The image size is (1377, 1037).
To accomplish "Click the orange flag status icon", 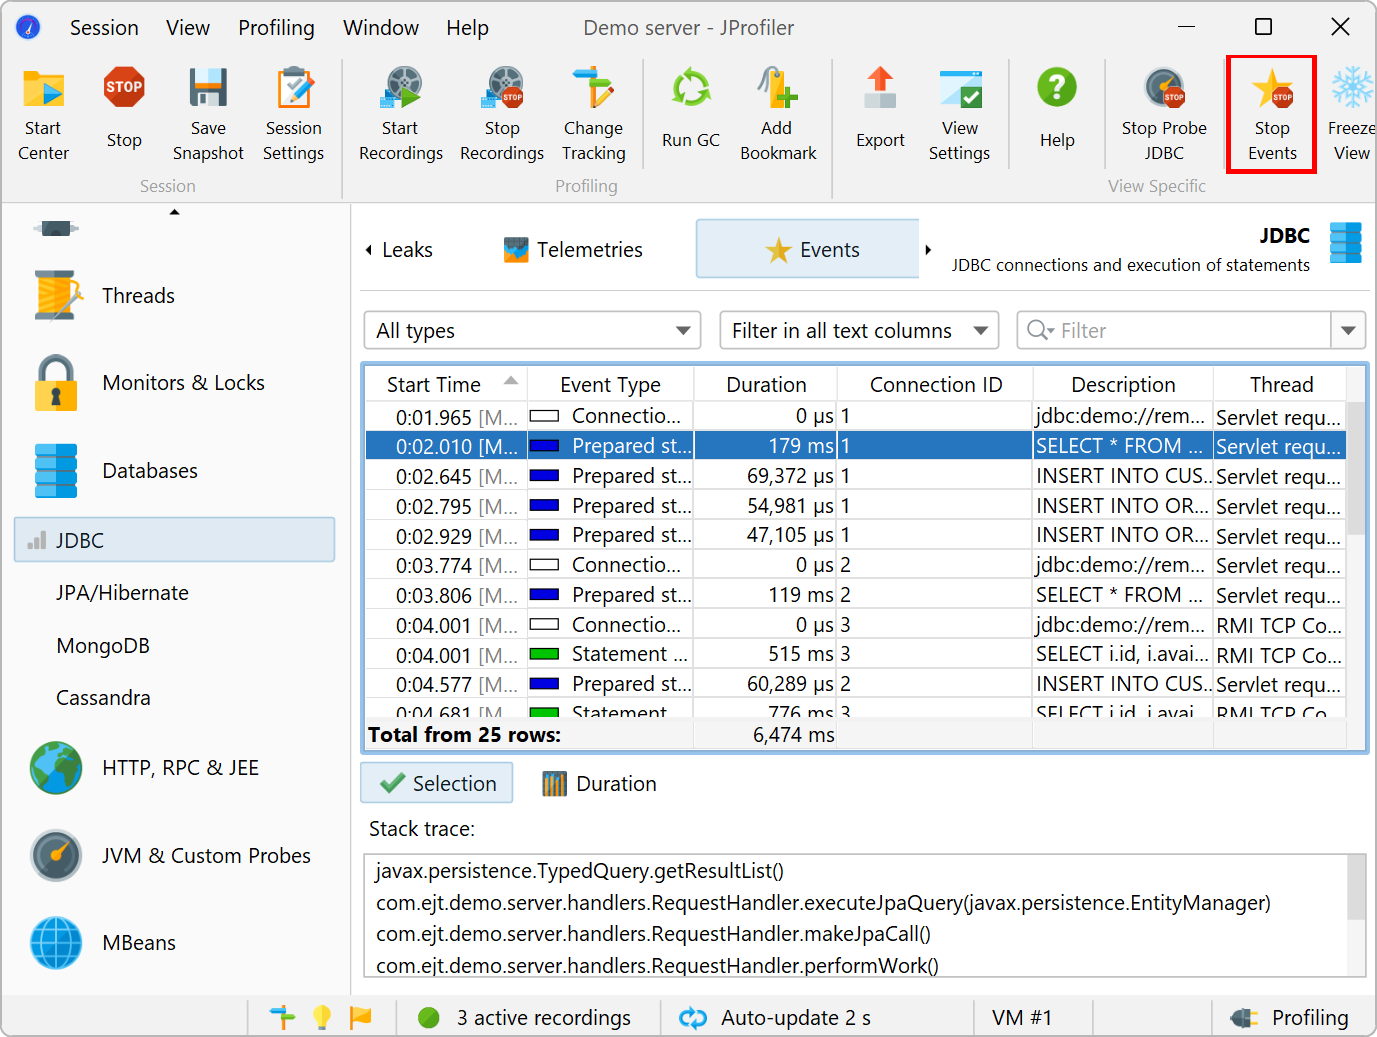I will tap(360, 1017).
